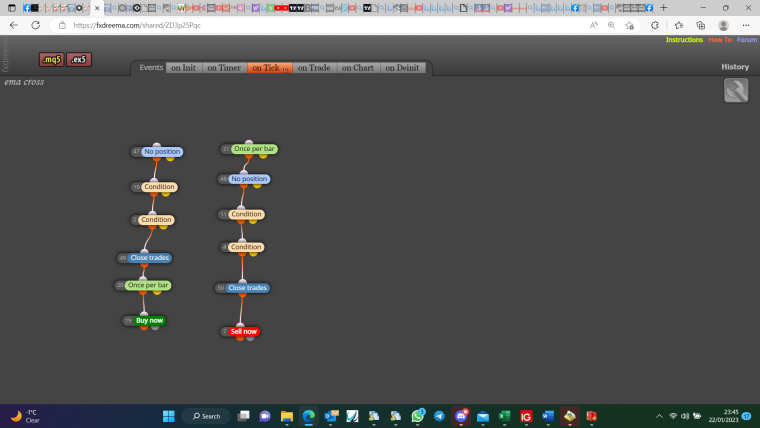
Task: Switch to the on Timer tab
Action: coord(224,68)
